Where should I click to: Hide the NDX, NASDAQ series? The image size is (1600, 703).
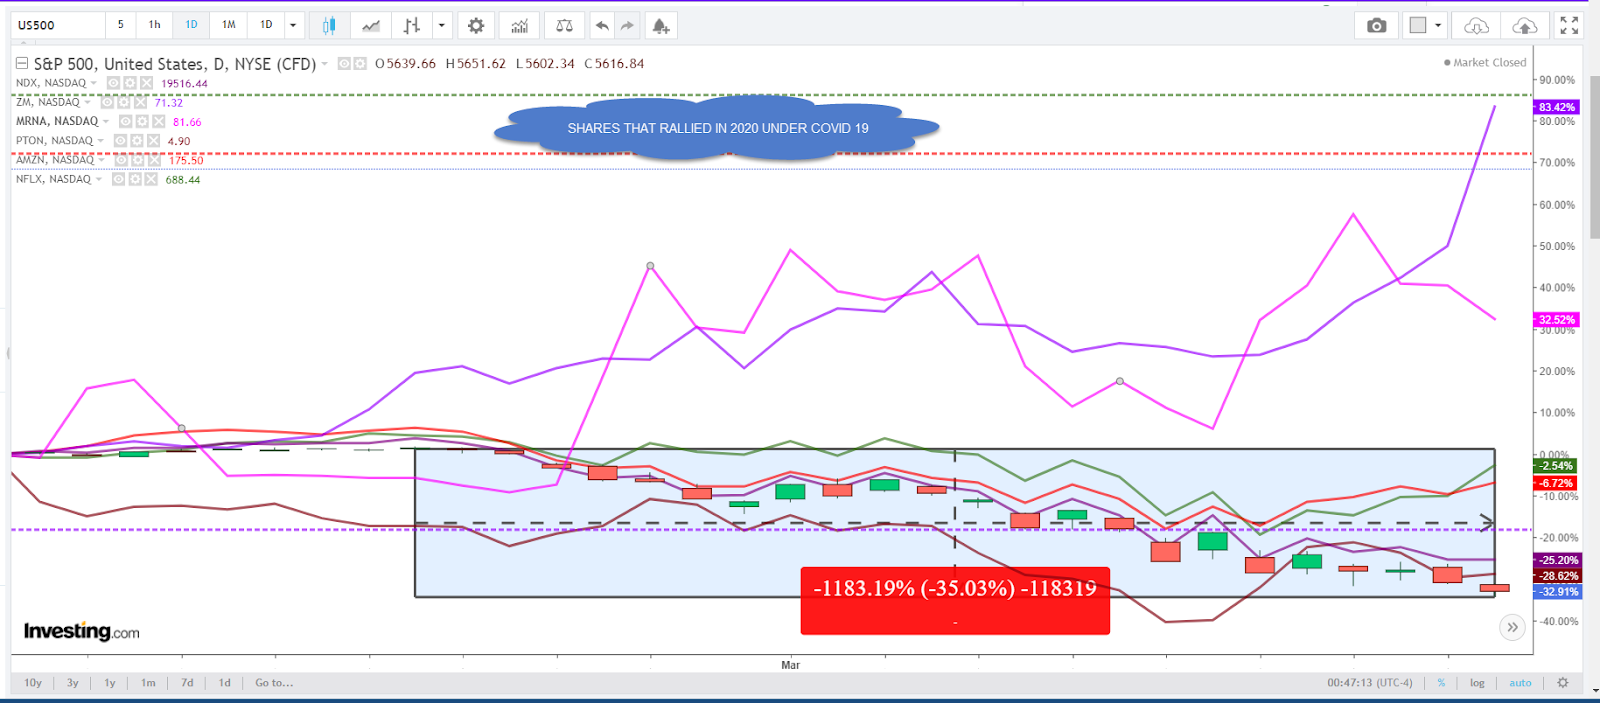pyautogui.click(x=114, y=83)
